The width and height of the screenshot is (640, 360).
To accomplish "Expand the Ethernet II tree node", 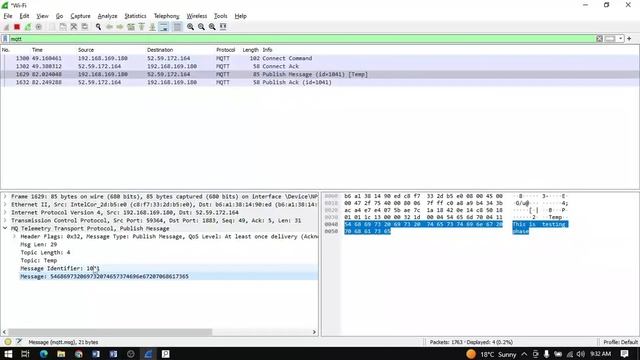I will point(5,204).
